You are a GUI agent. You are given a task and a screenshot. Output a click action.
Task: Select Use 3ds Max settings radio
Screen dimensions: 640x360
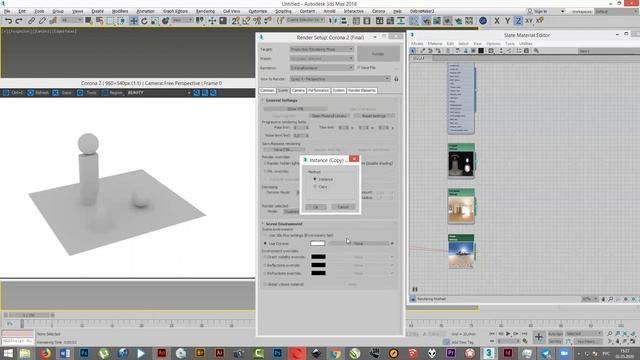tap(265, 236)
